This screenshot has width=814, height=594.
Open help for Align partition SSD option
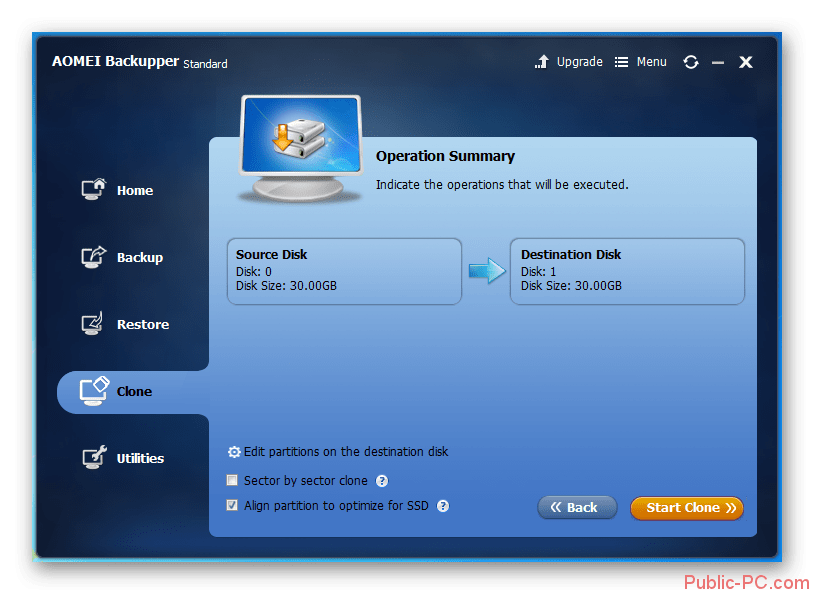pyautogui.click(x=443, y=506)
